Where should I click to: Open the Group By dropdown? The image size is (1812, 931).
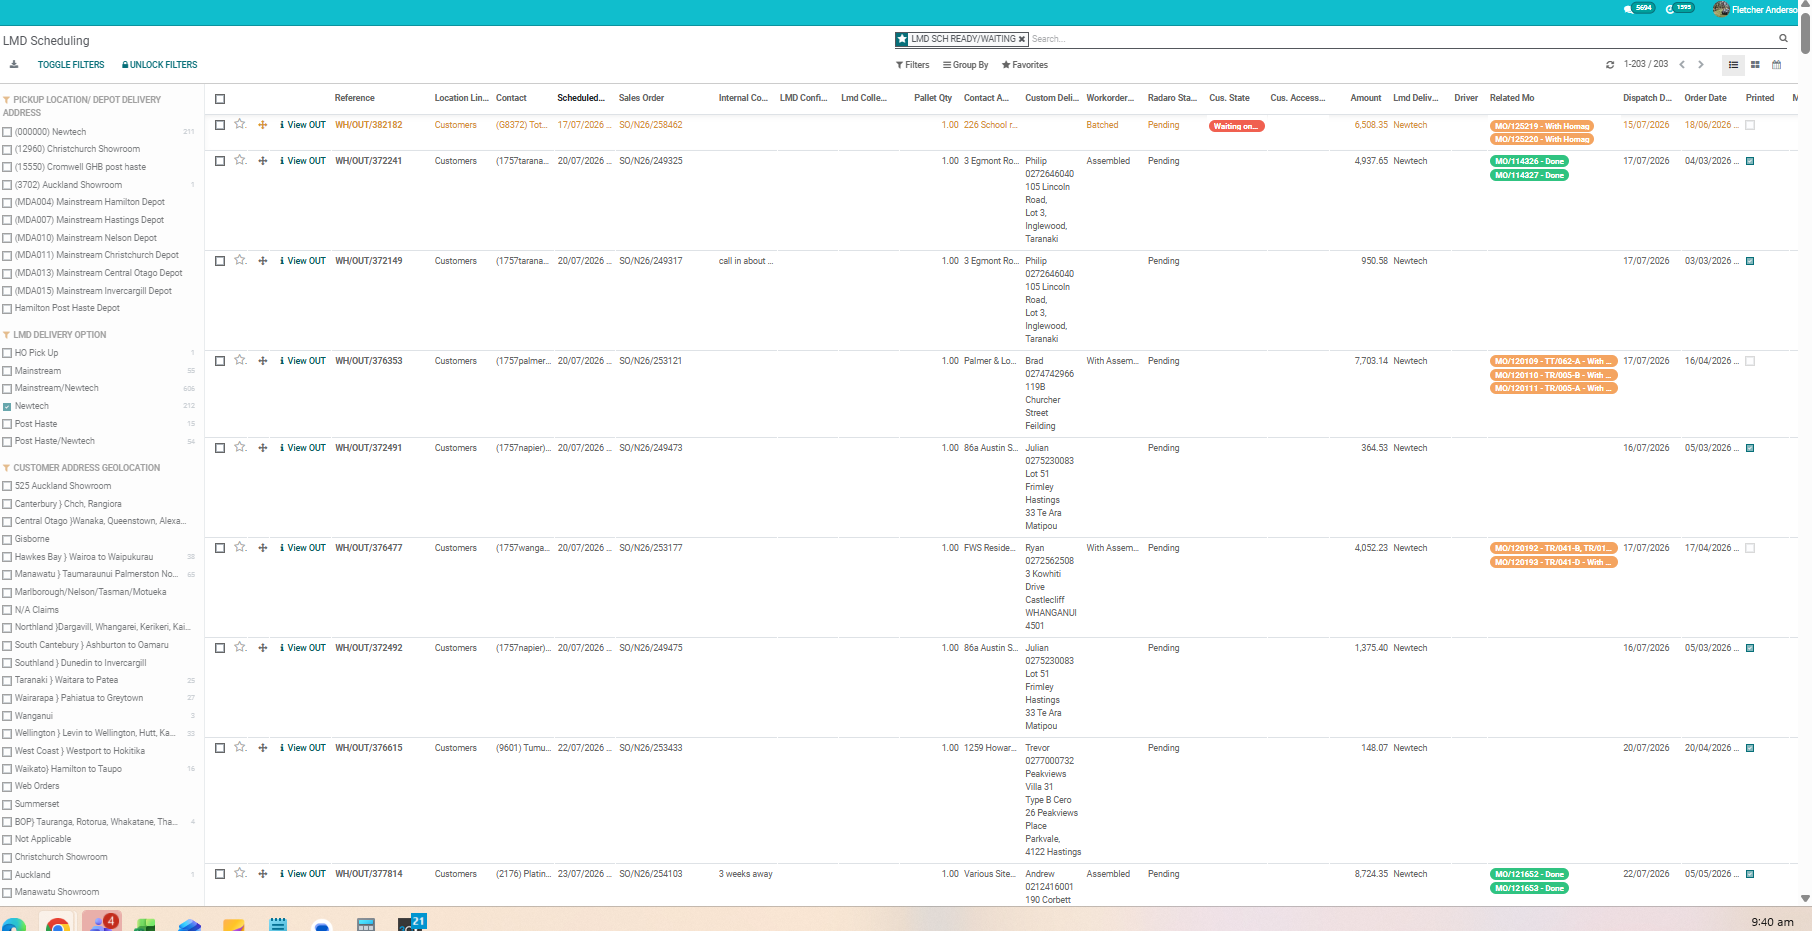tap(966, 65)
